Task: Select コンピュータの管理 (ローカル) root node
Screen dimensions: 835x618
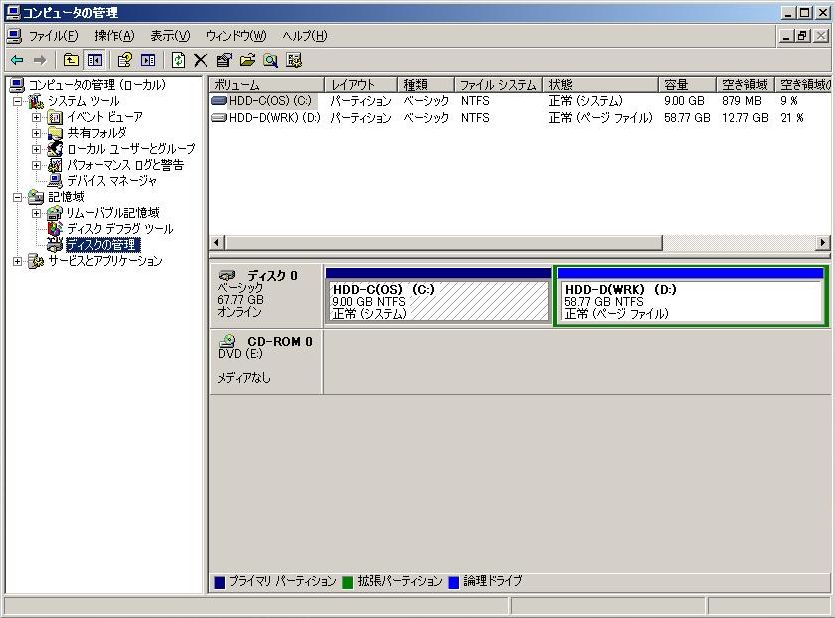Action: coord(97,85)
